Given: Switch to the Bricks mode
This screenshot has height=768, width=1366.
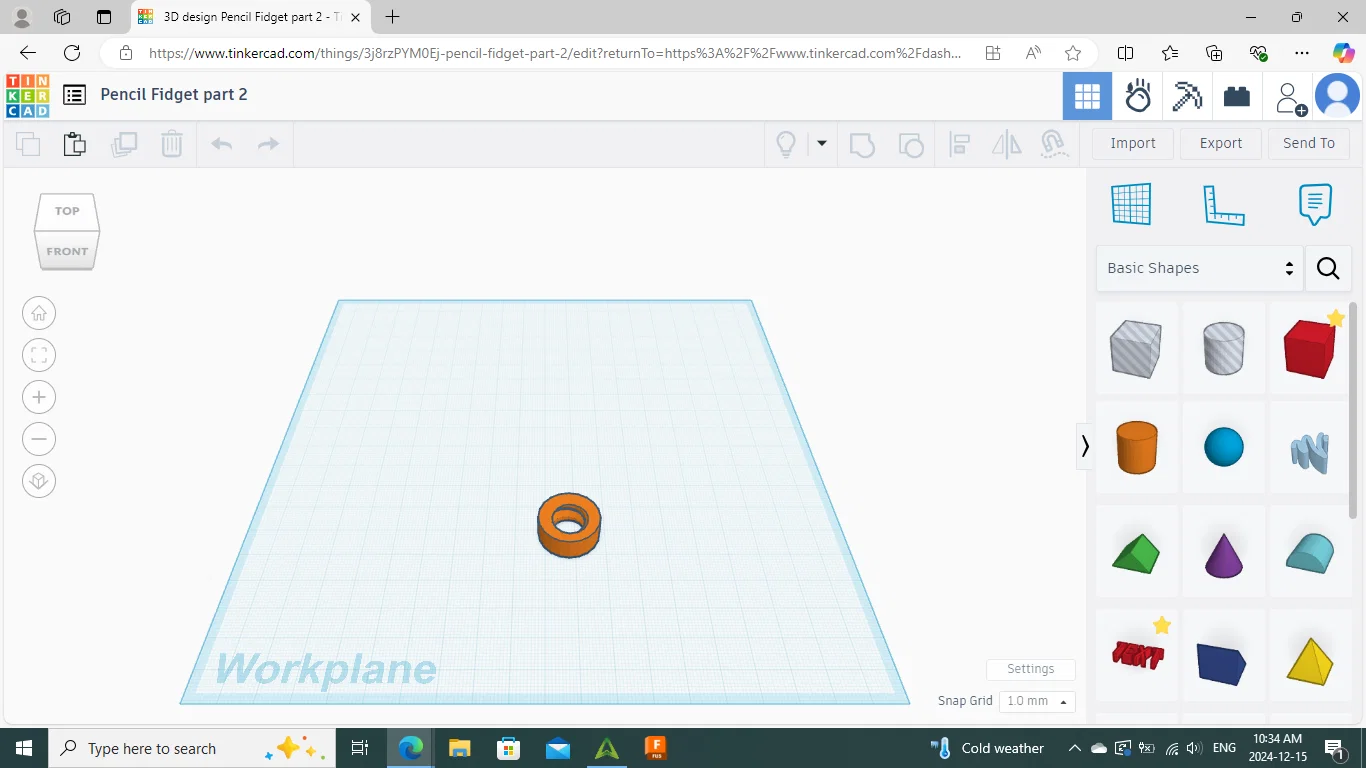Looking at the screenshot, I should pos(1237,96).
